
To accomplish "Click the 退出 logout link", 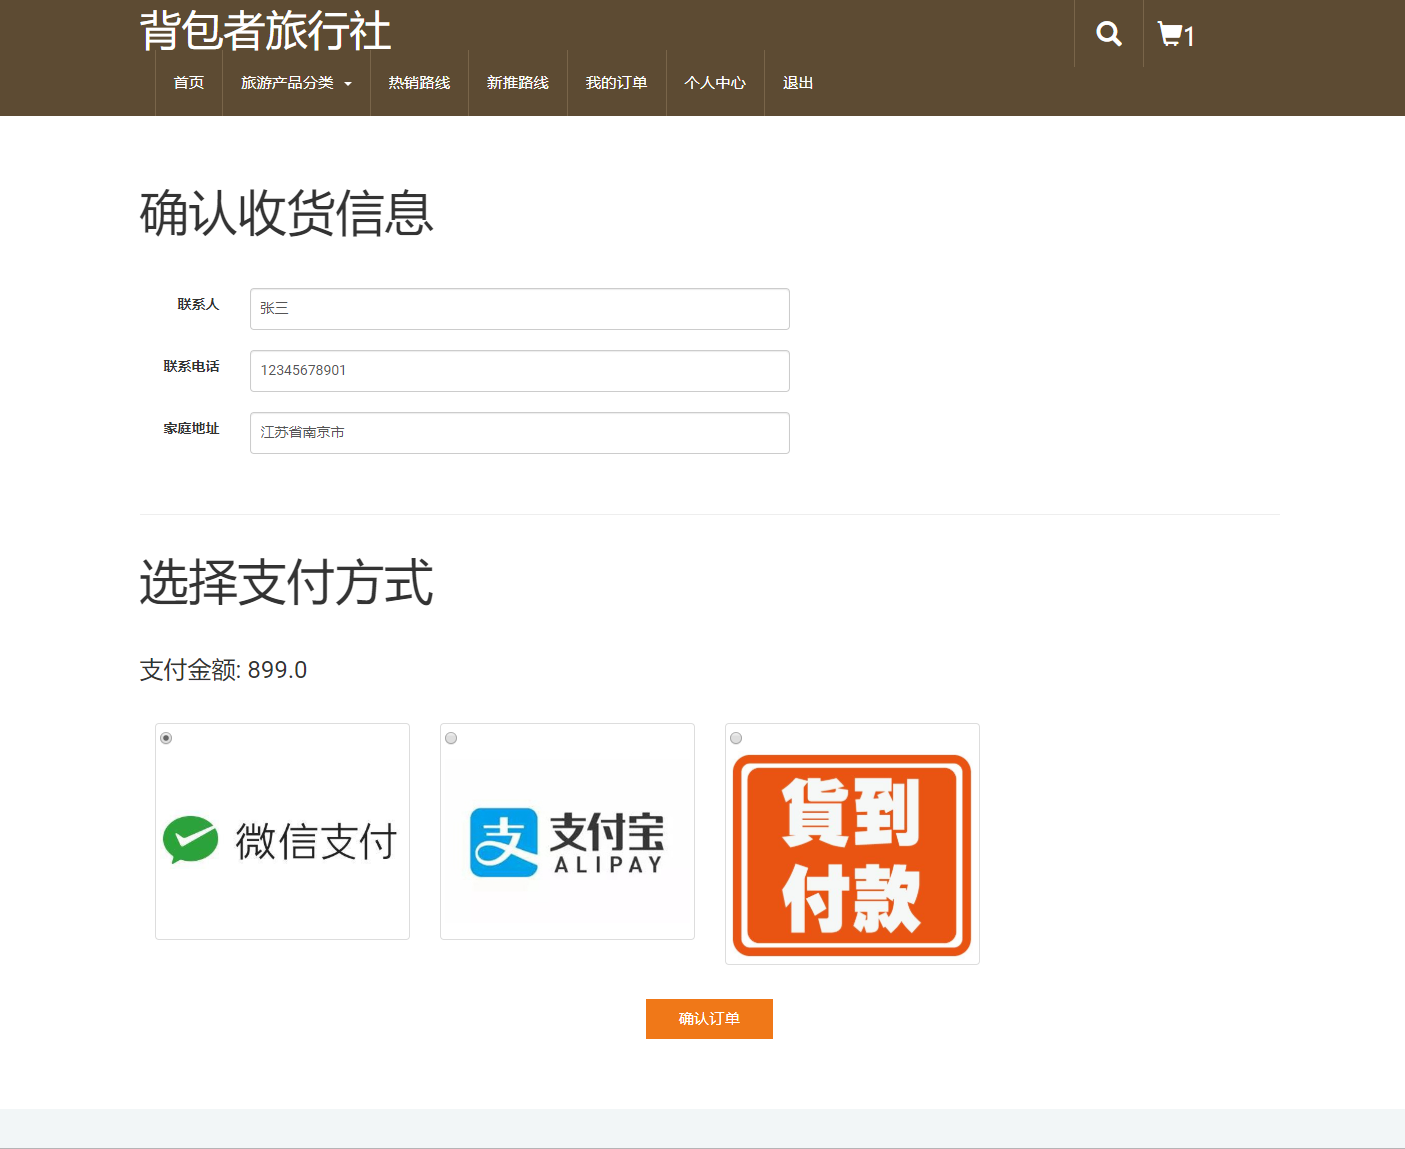I will click(797, 83).
